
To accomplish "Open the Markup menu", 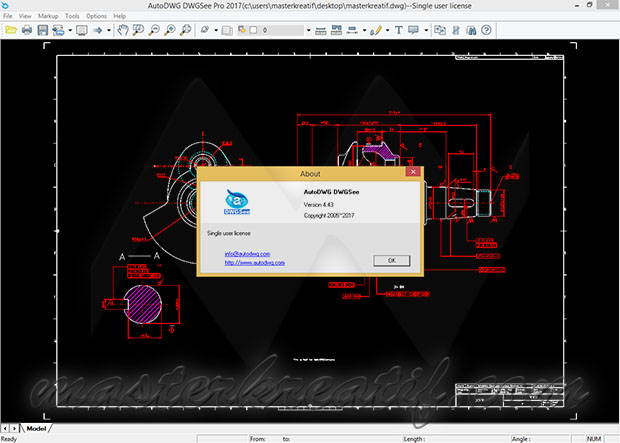I will (48, 16).
